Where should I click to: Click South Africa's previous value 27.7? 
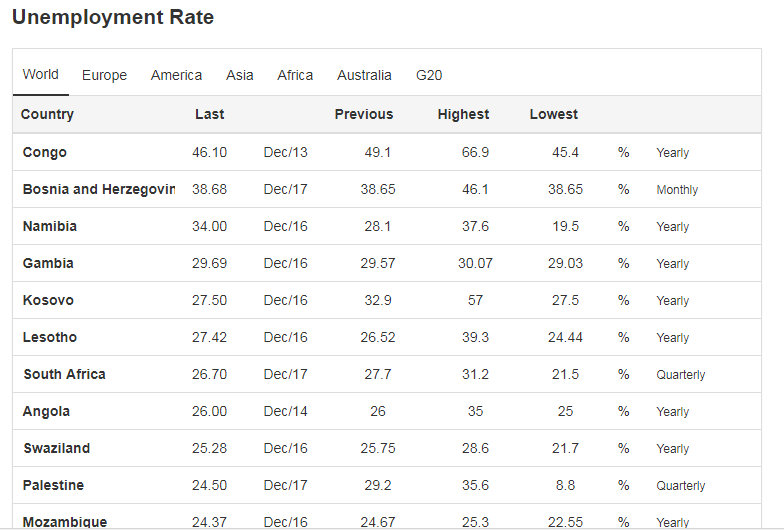(378, 374)
